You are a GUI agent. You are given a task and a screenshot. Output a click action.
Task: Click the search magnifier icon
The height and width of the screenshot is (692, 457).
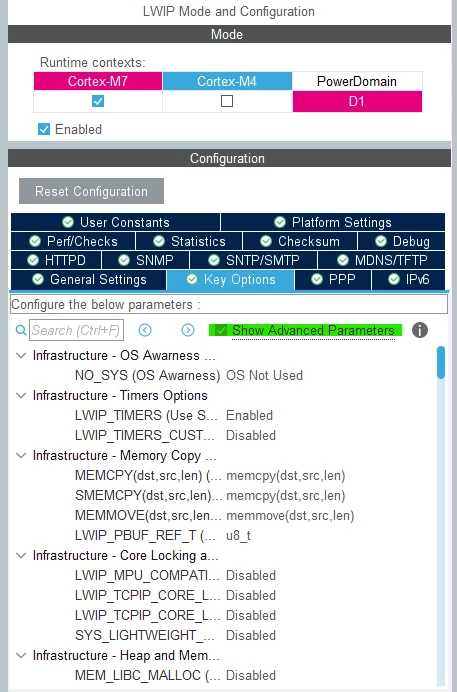[20, 330]
